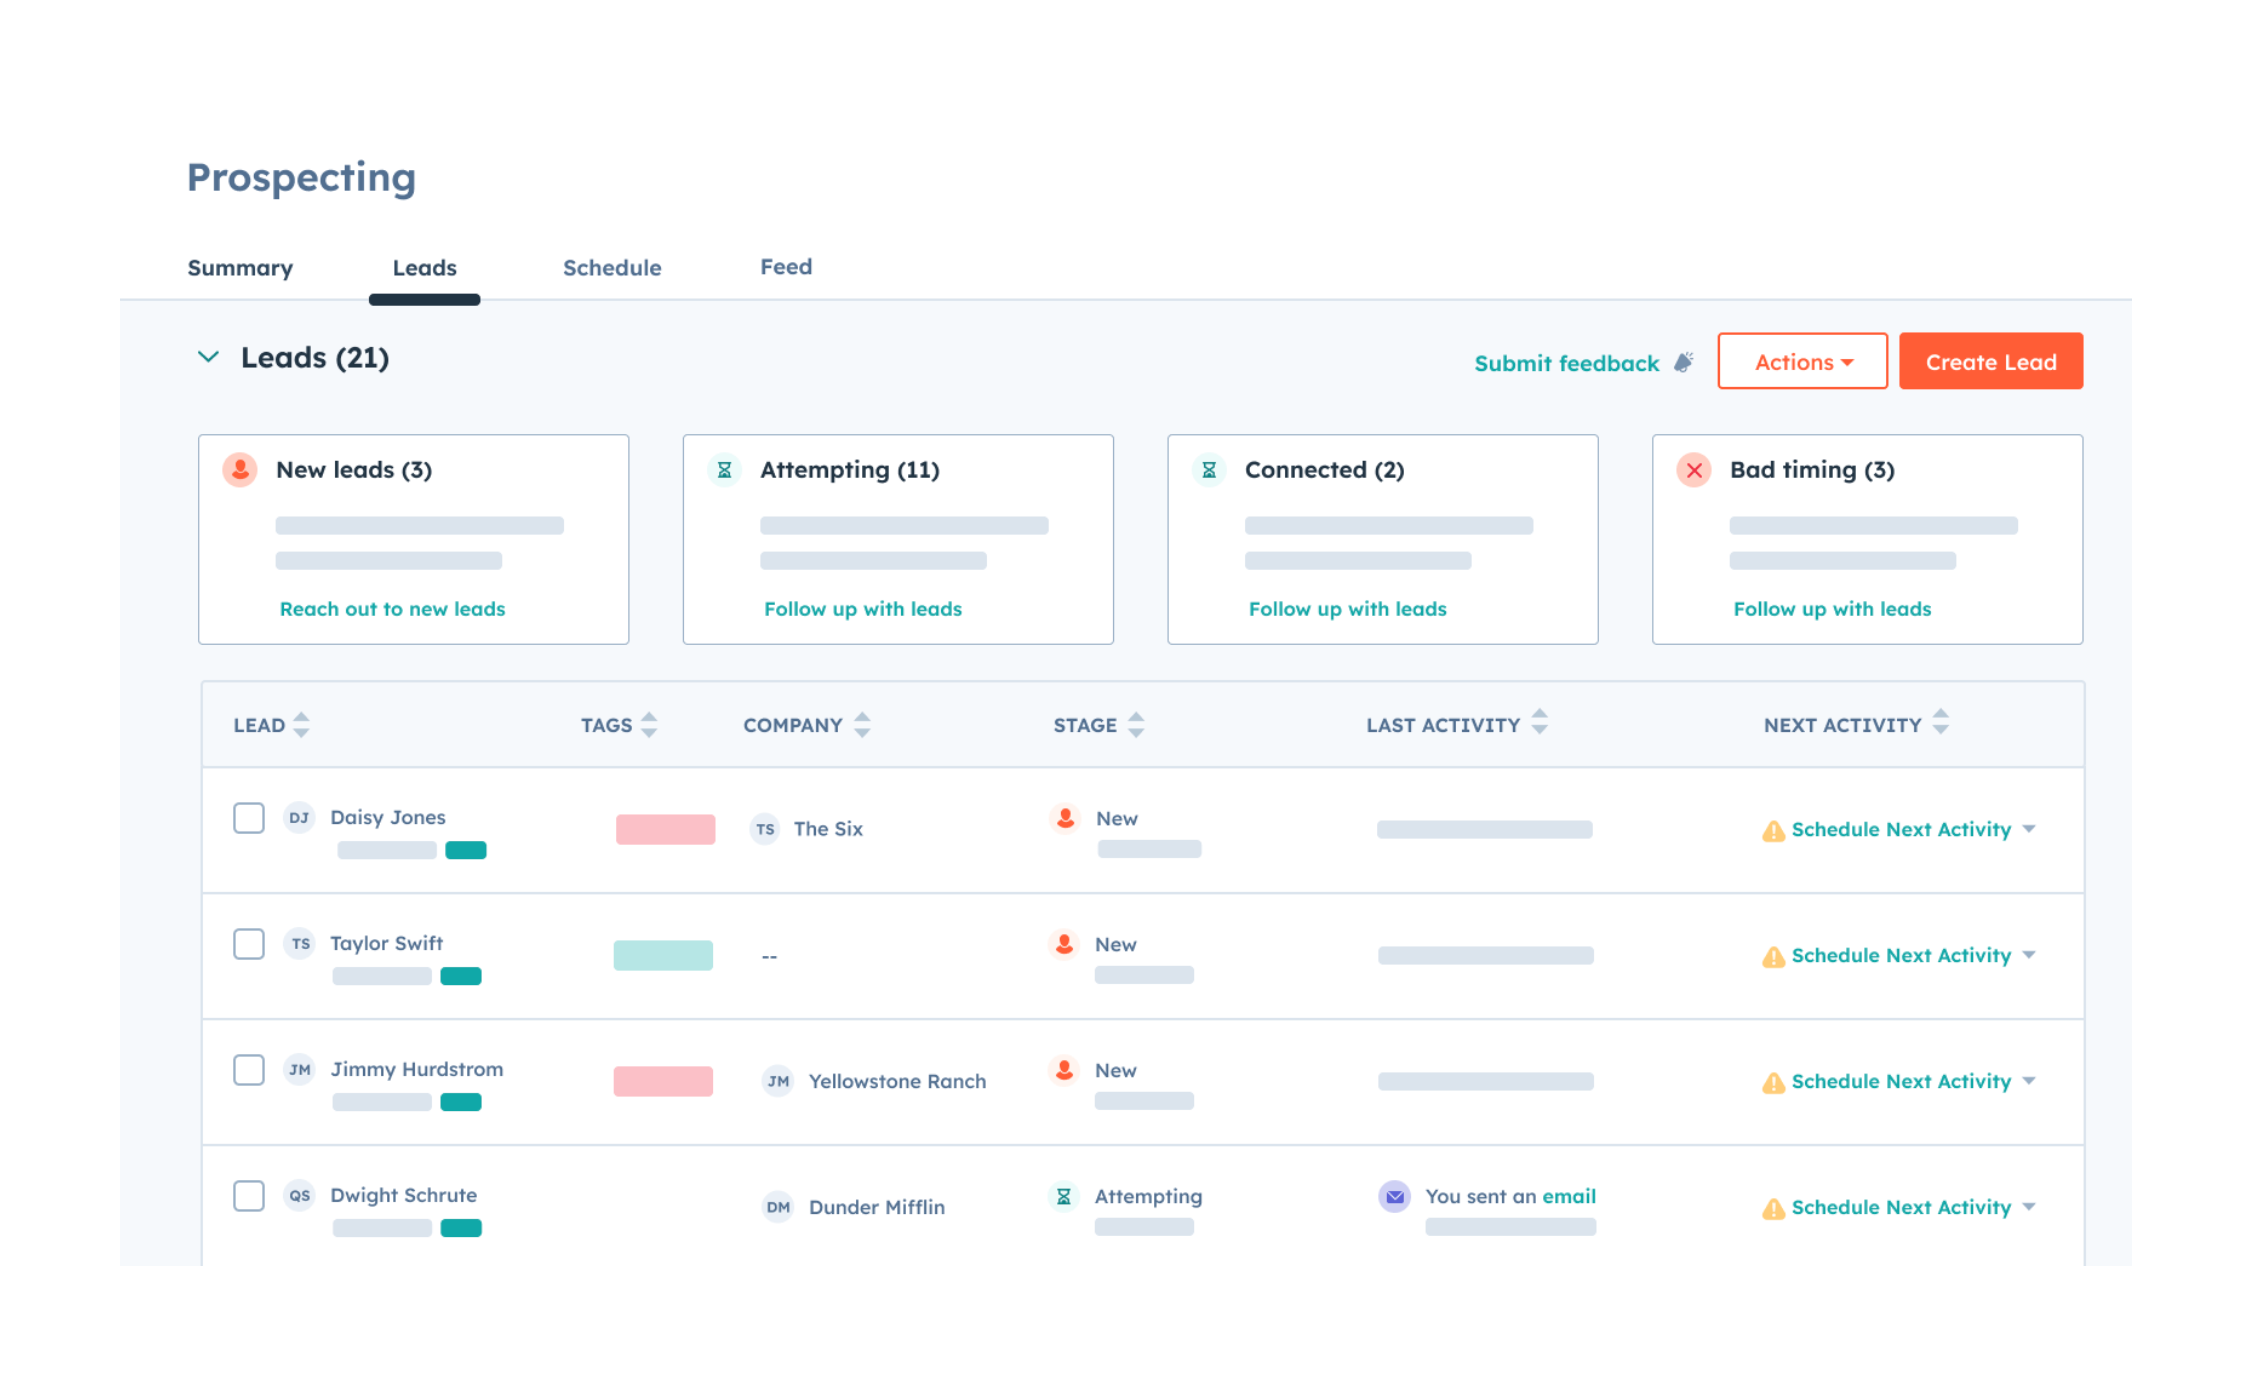Click Reach out to new leads link
The width and height of the screenshot is (2252, 1386).
(x=392, y=608)
